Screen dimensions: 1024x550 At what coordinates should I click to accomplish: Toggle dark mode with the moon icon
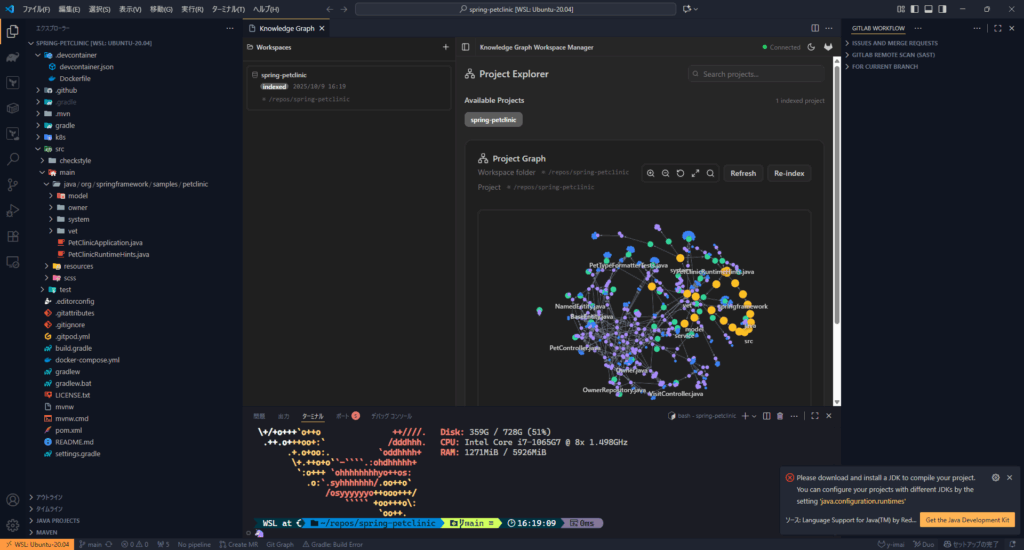(811, 47)
